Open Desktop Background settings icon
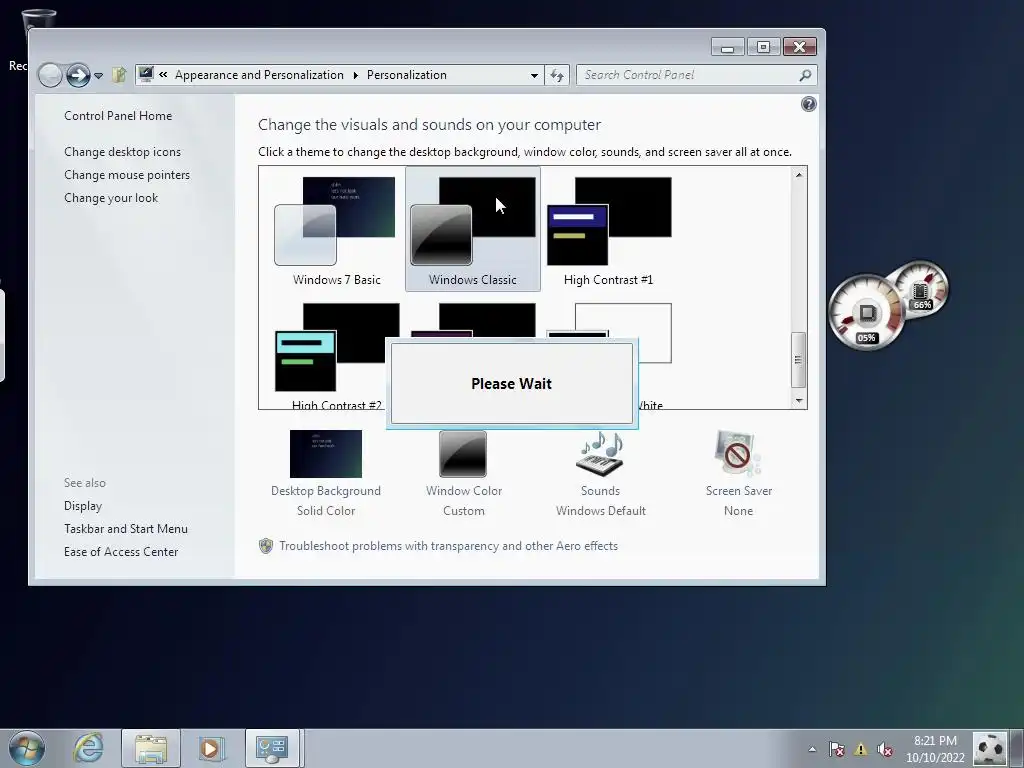This screenshot has width=1024, height=768. pyautogui.click(x=326, y=454)
